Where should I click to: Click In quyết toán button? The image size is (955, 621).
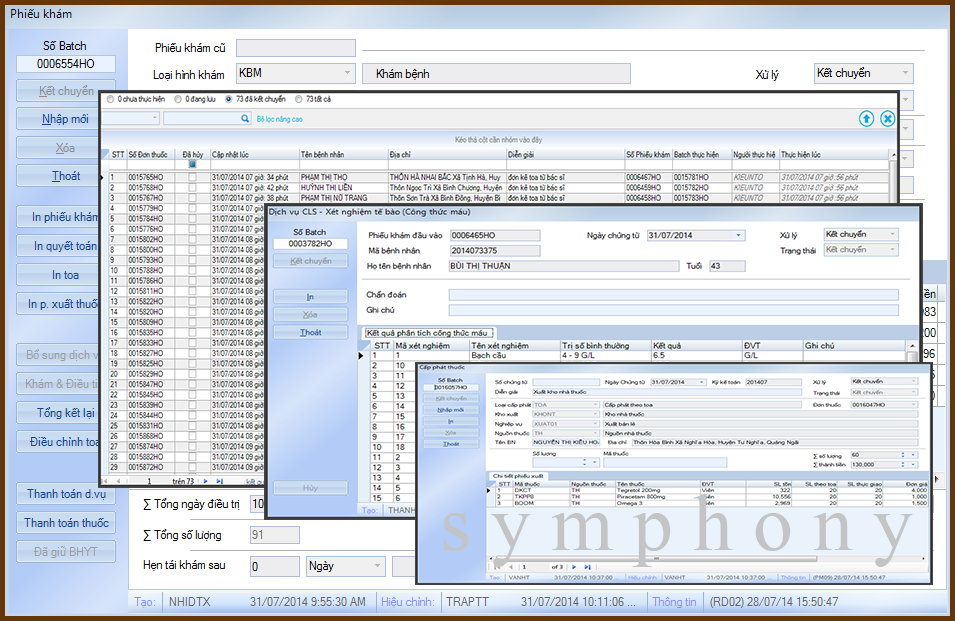tap(65, 246)
